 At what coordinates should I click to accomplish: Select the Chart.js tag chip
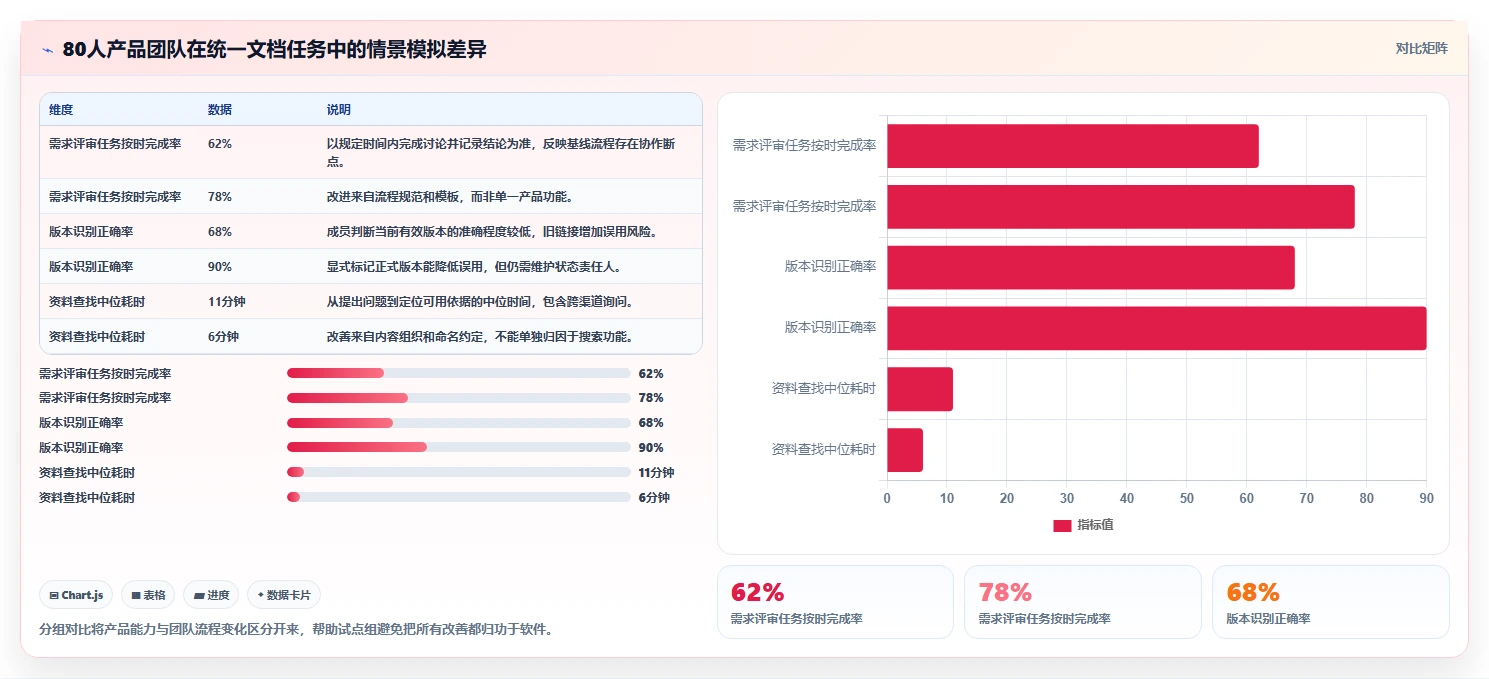tap(77, 595)
